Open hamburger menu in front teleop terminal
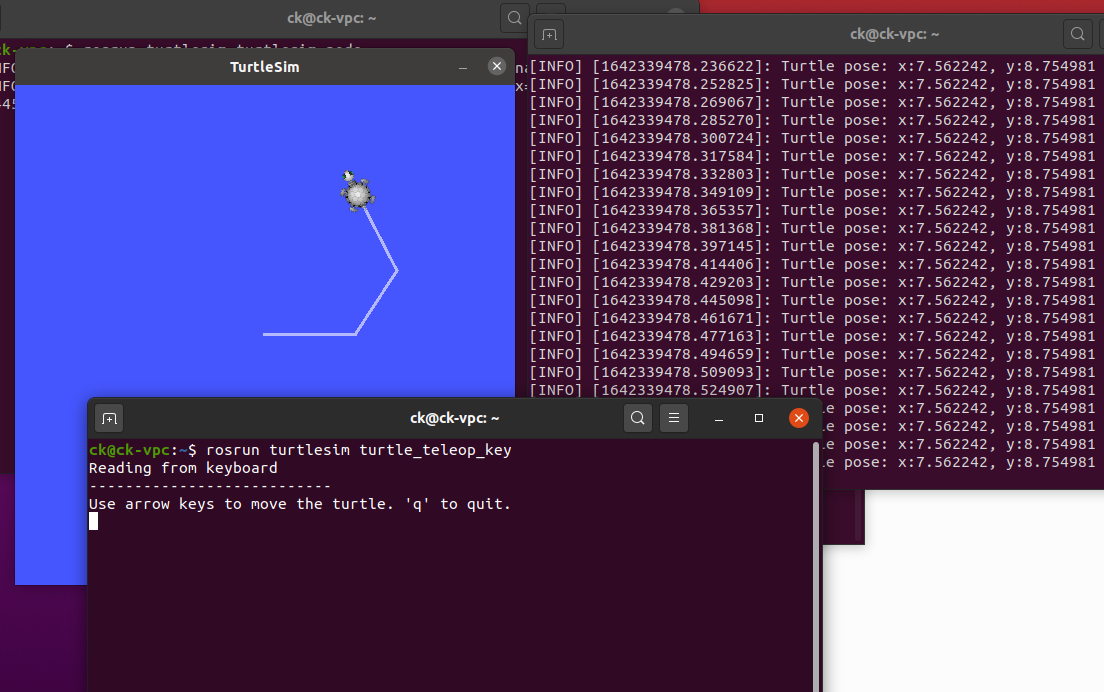This screenshot has width=1104, height=692. [x=674, y=418]
